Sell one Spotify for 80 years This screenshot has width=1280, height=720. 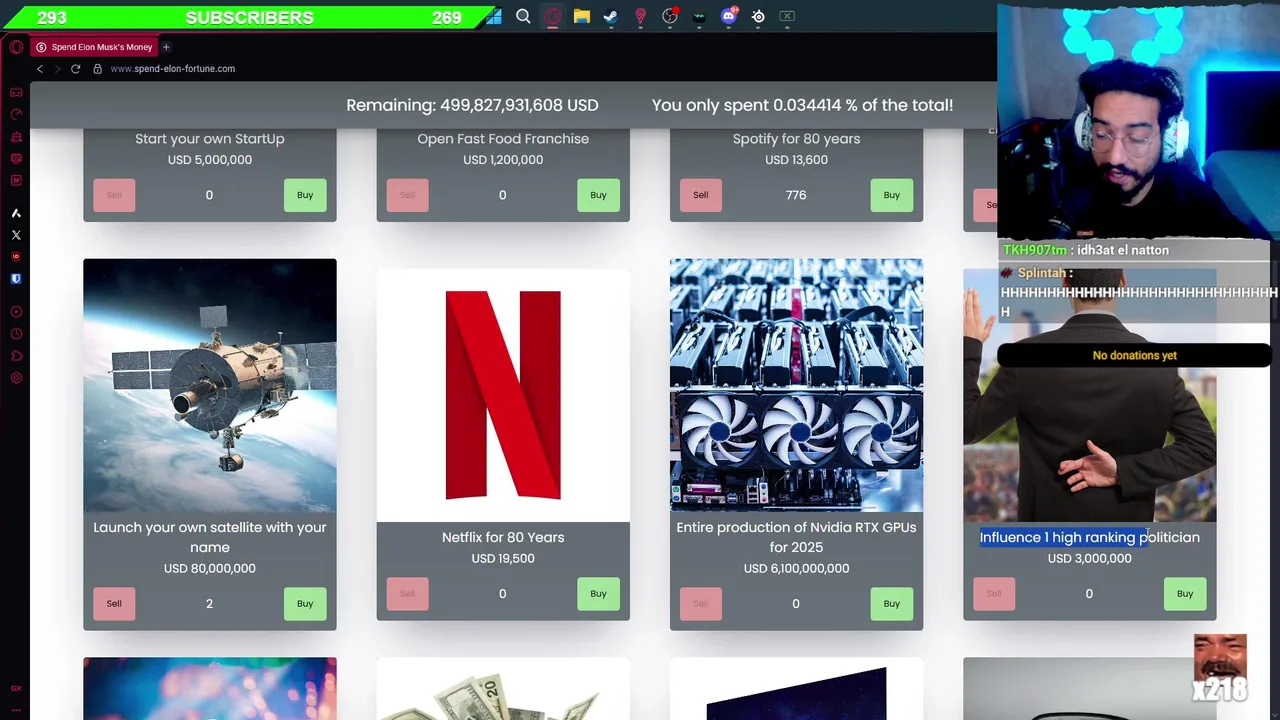pyautogui.click(x=701, y=195)
